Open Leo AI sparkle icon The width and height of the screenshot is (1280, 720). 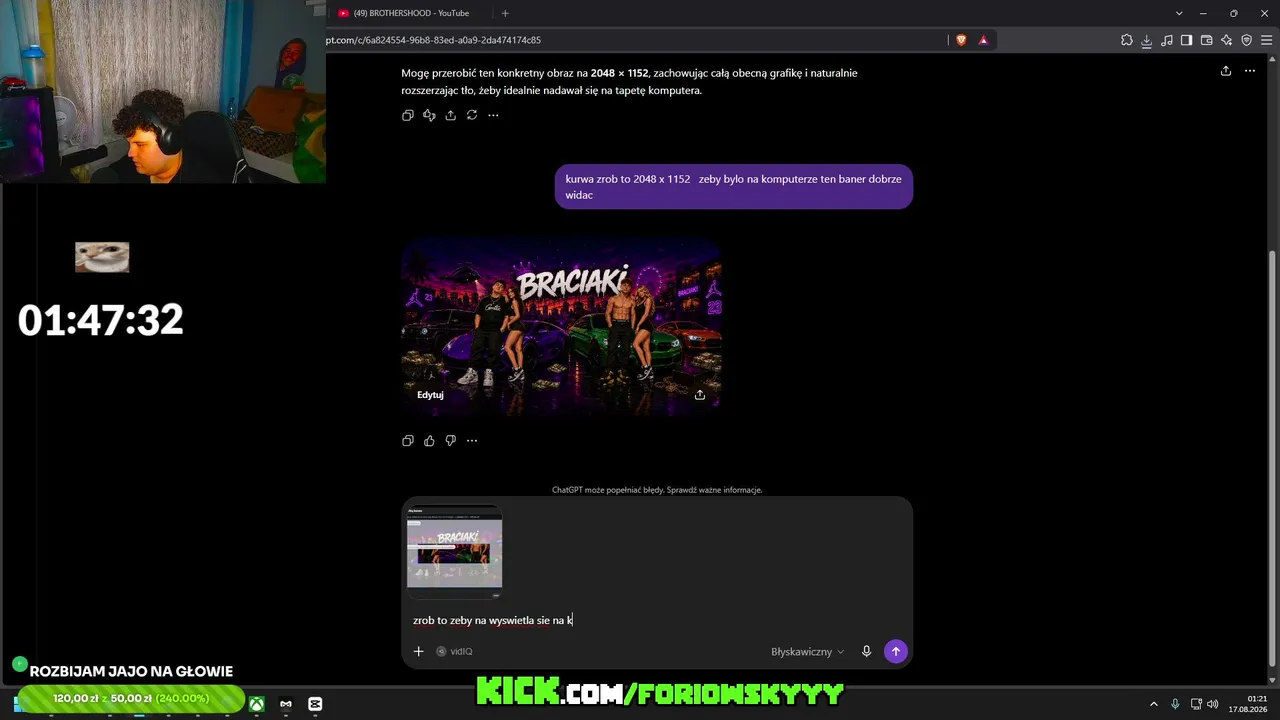[x=1226, y=40]
